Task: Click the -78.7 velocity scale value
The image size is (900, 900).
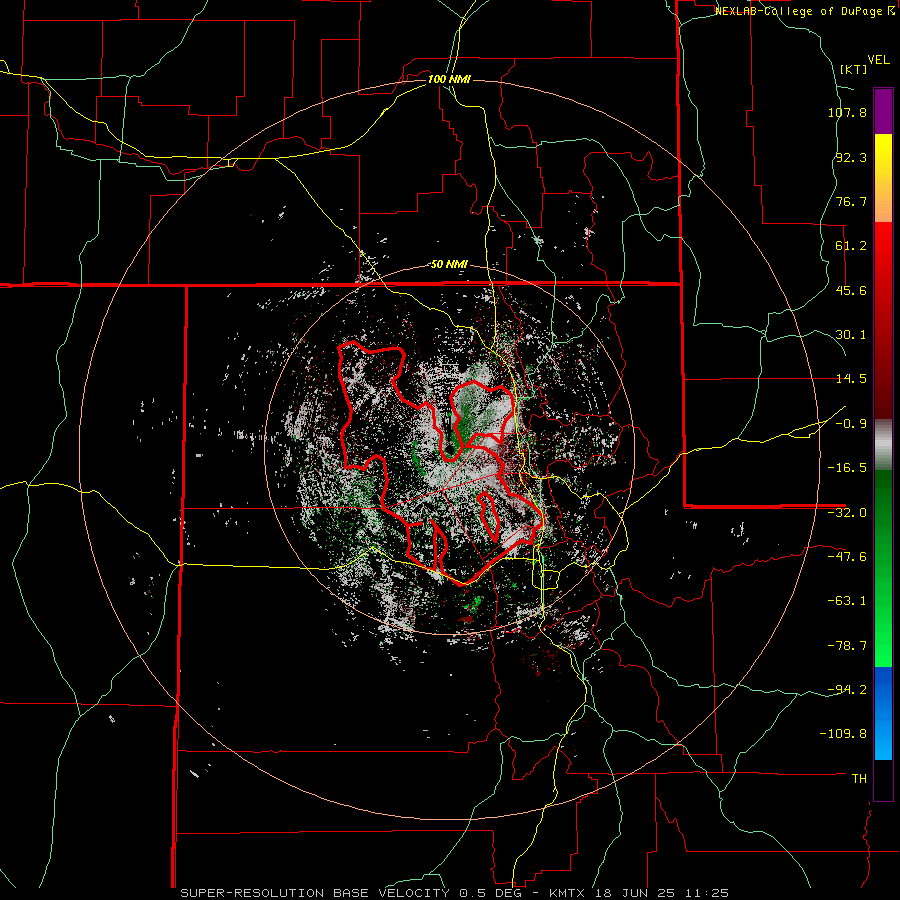Action: [847, 646]
